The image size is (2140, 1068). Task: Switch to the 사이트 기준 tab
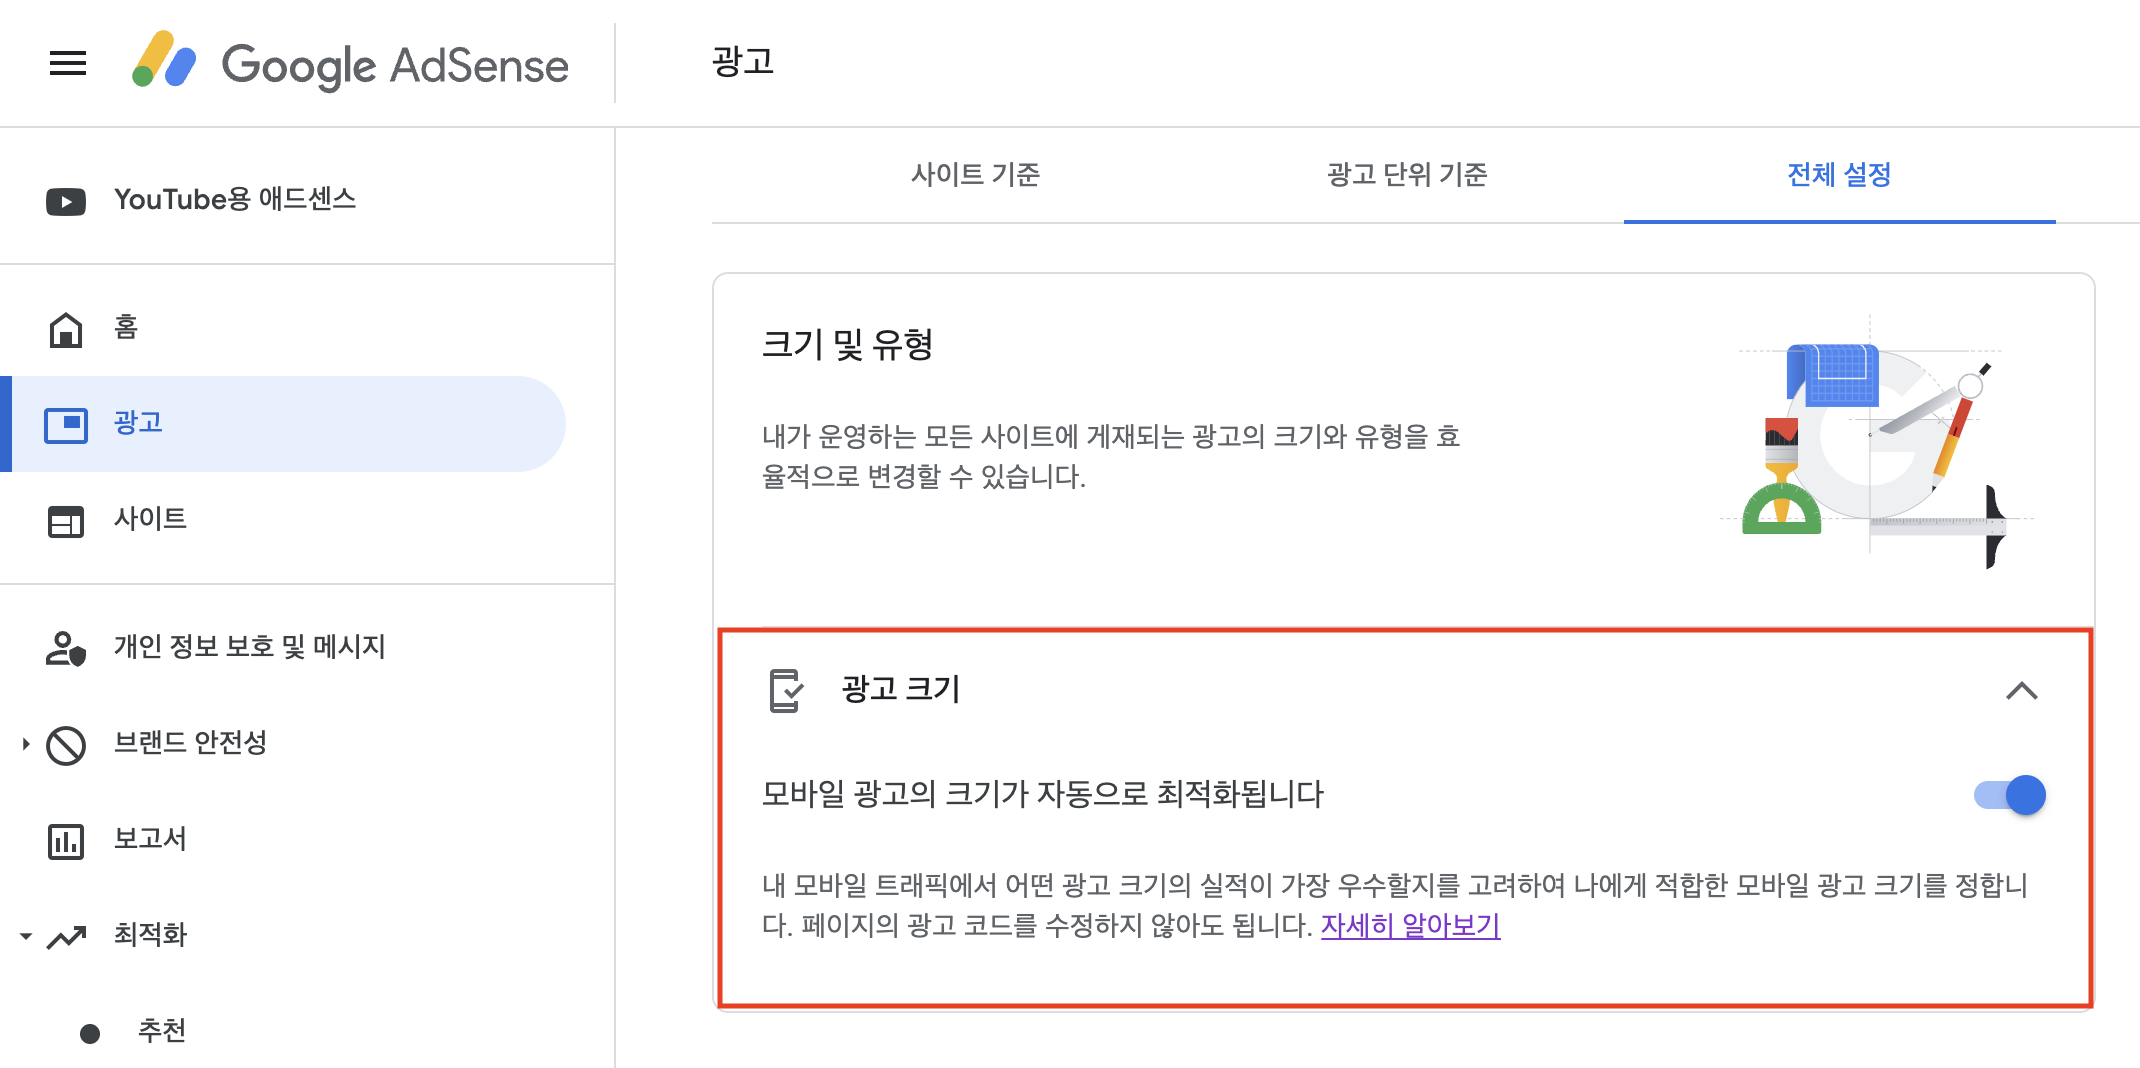[x=976, y=174]
